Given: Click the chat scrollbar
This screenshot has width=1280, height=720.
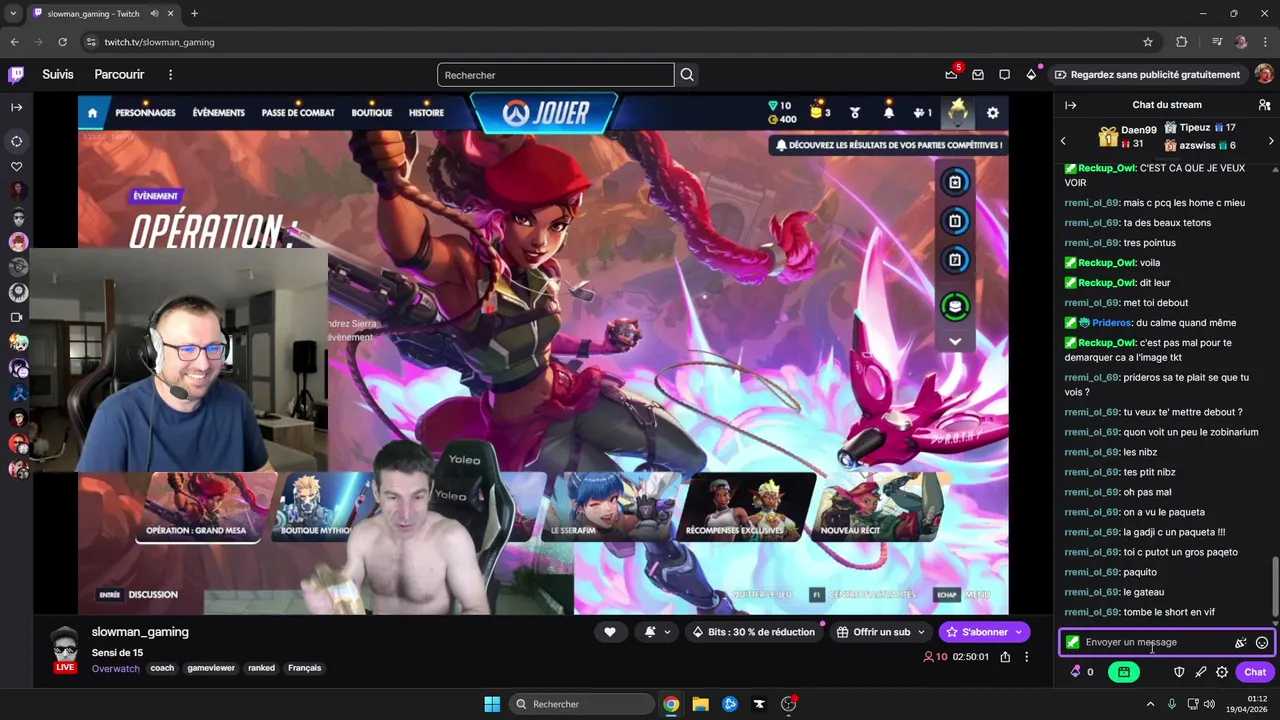Looking at the screenshot, I should 1274,588.
